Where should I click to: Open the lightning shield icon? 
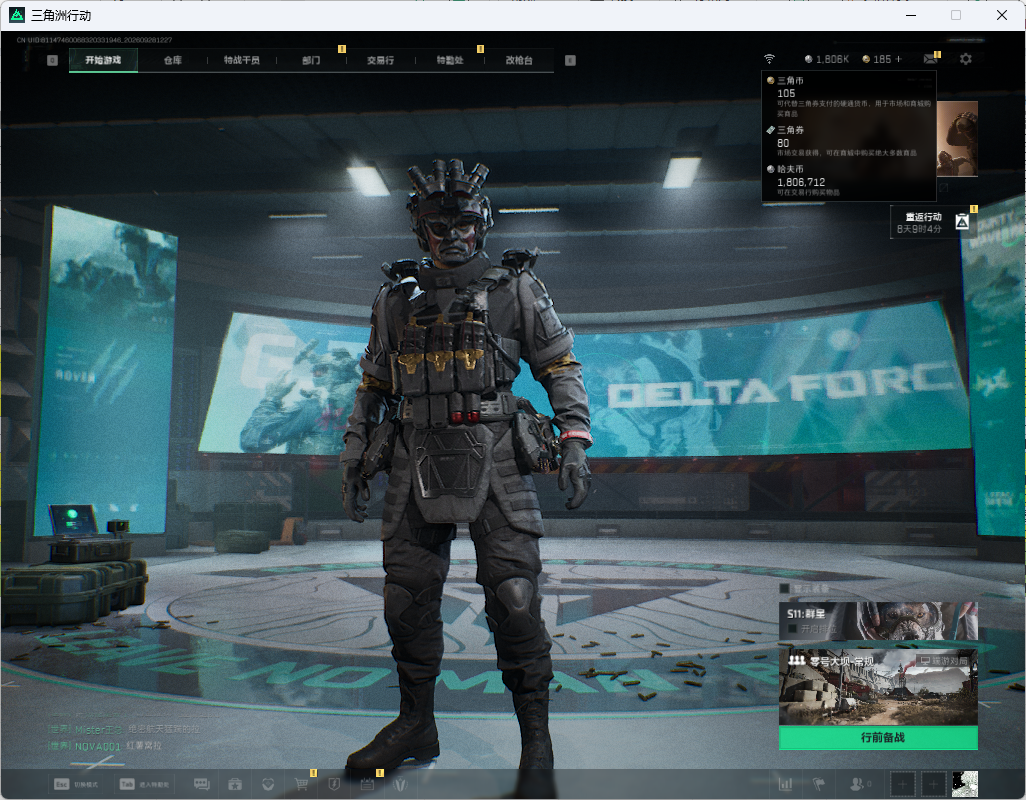[x=334, y=784]
